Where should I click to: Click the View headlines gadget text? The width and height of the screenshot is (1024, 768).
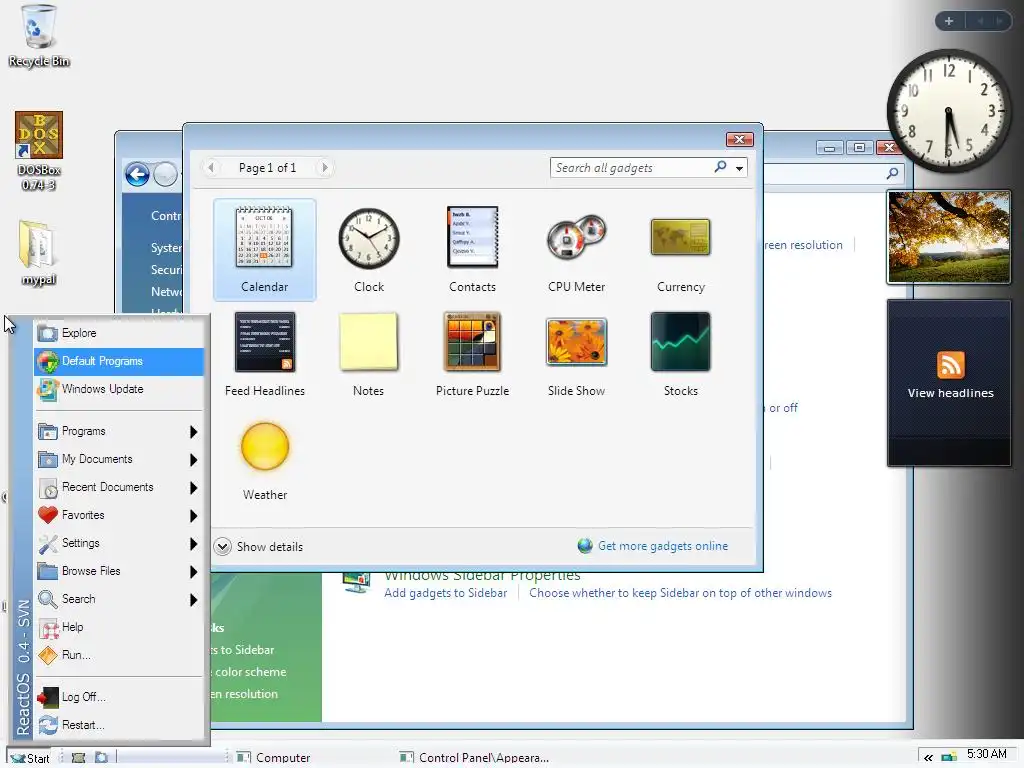(950, 393)
